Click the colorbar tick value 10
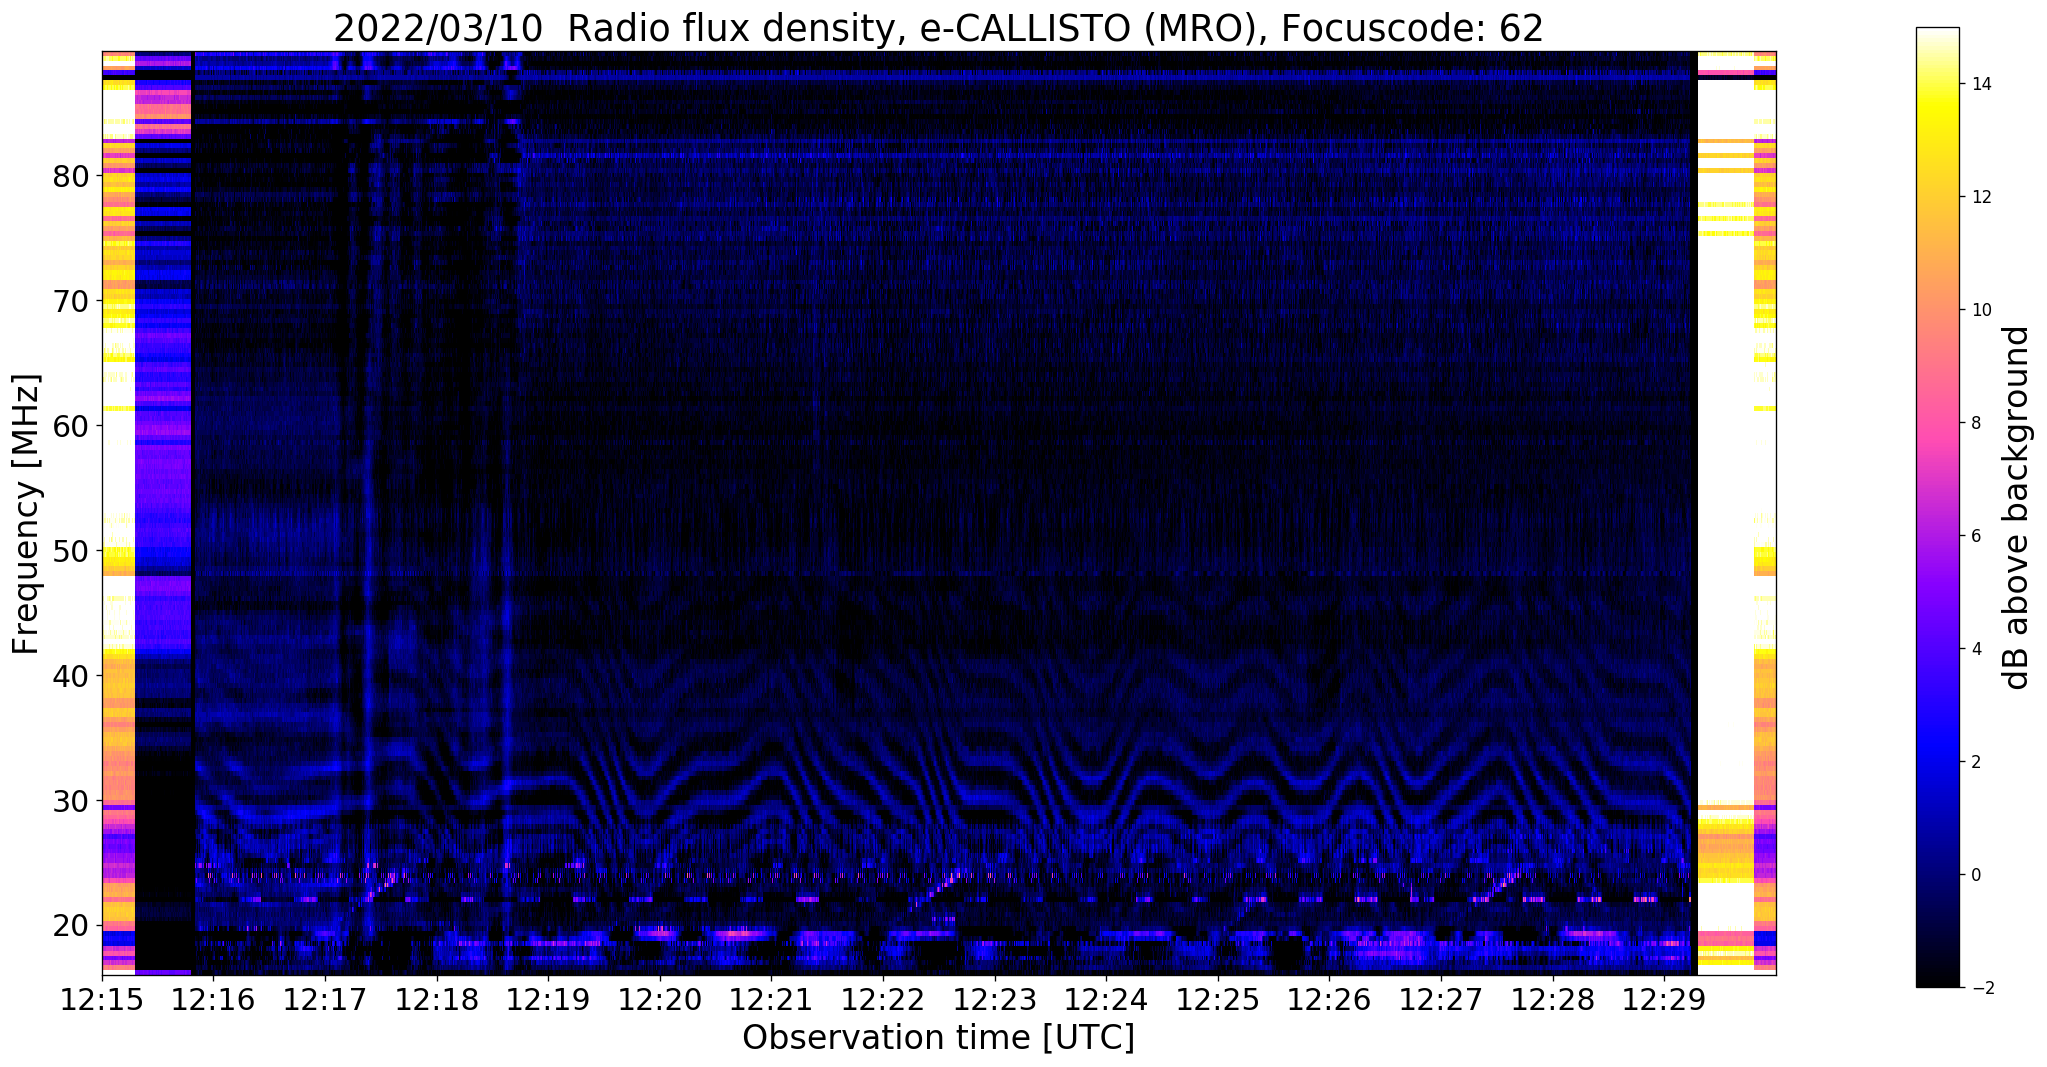The width and height of the screenshot is (2047, 1067). (x=1980, y=310)
